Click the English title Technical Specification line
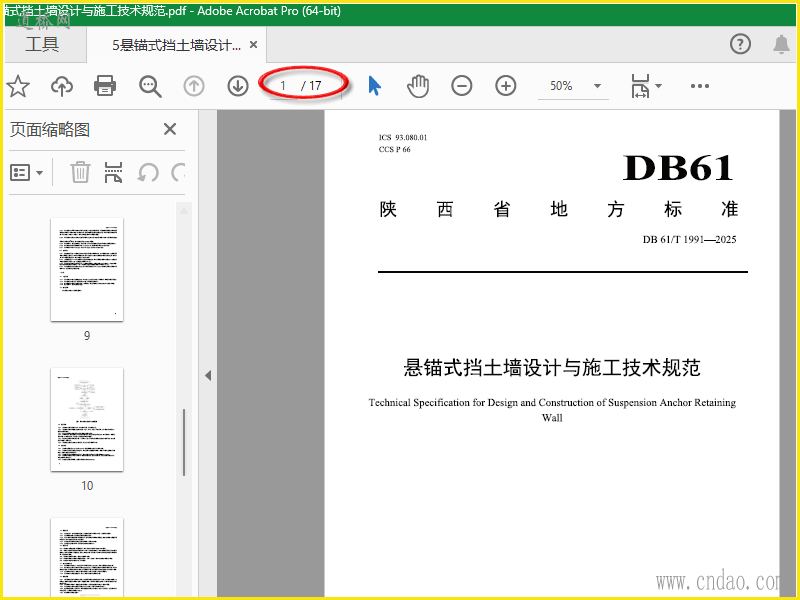The height and width of the screenshot is (600, 800). point(552,403)
